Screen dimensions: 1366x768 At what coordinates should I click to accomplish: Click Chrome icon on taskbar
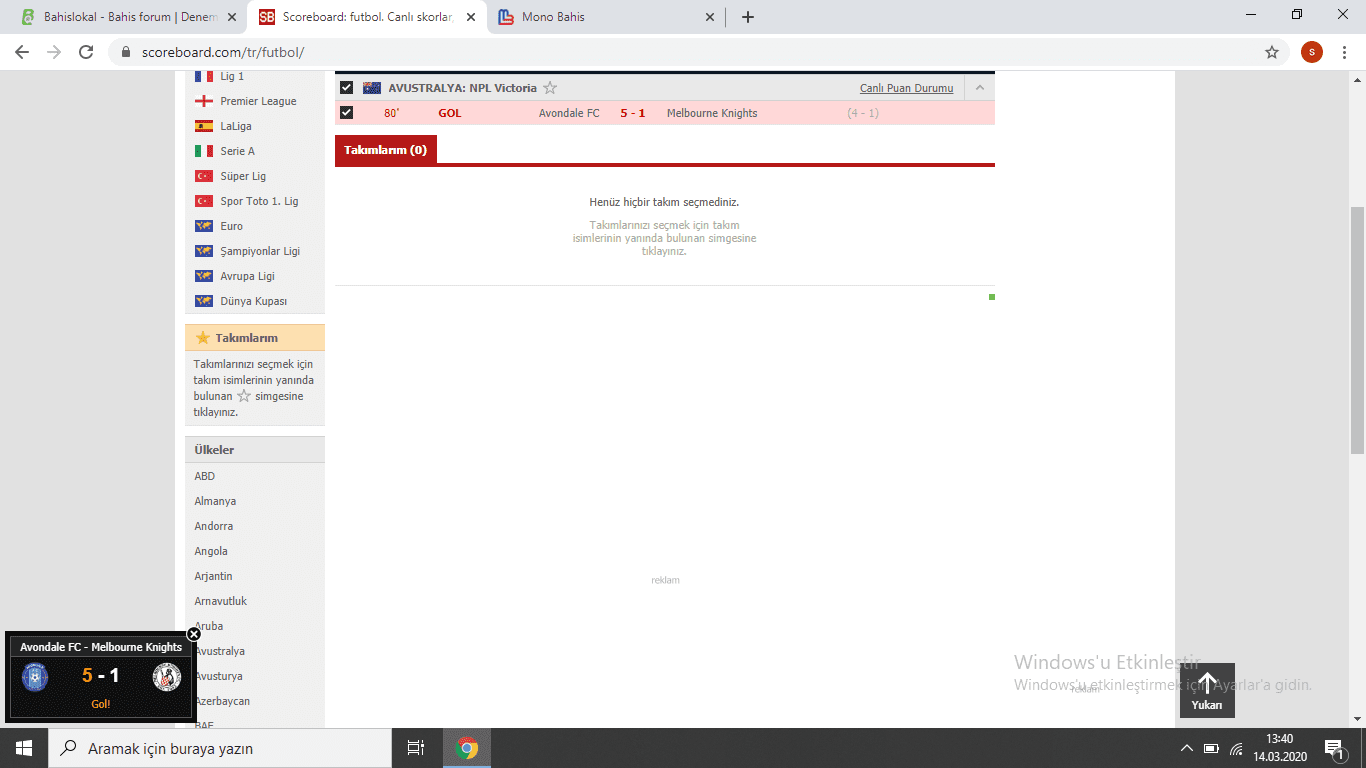tap(466, 748)
